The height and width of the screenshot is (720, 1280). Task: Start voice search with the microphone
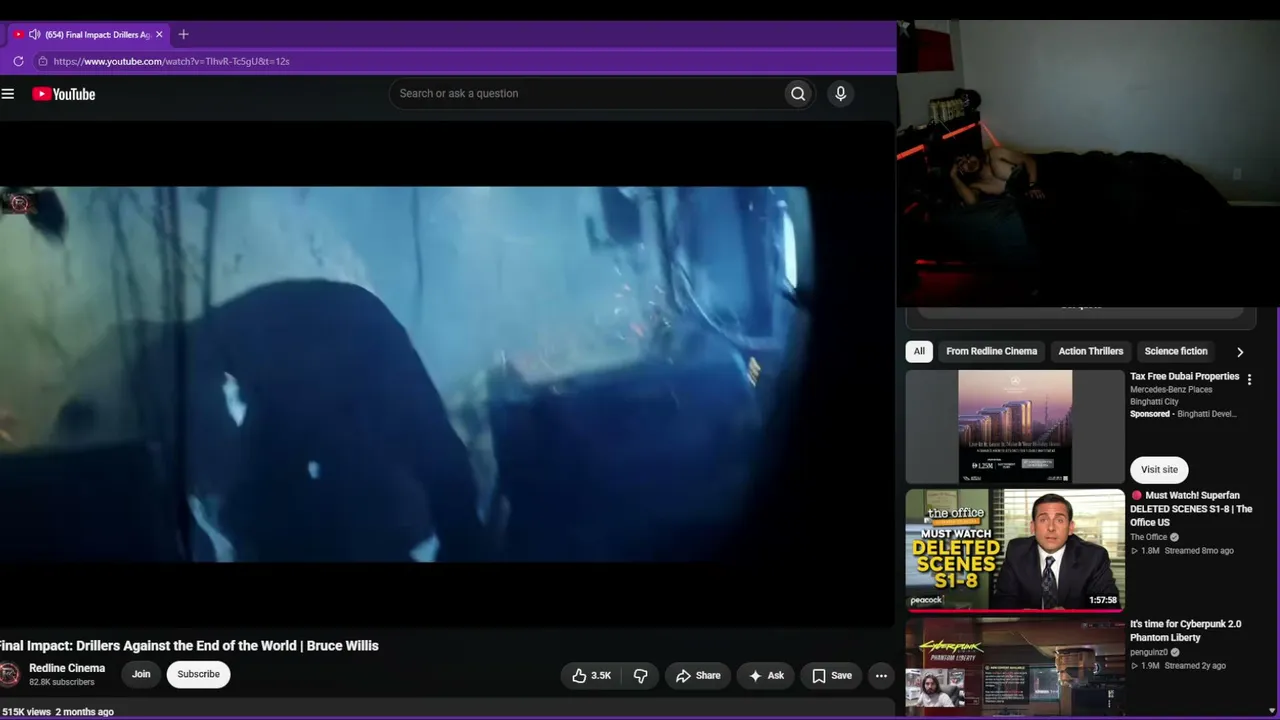click(840, 94)
